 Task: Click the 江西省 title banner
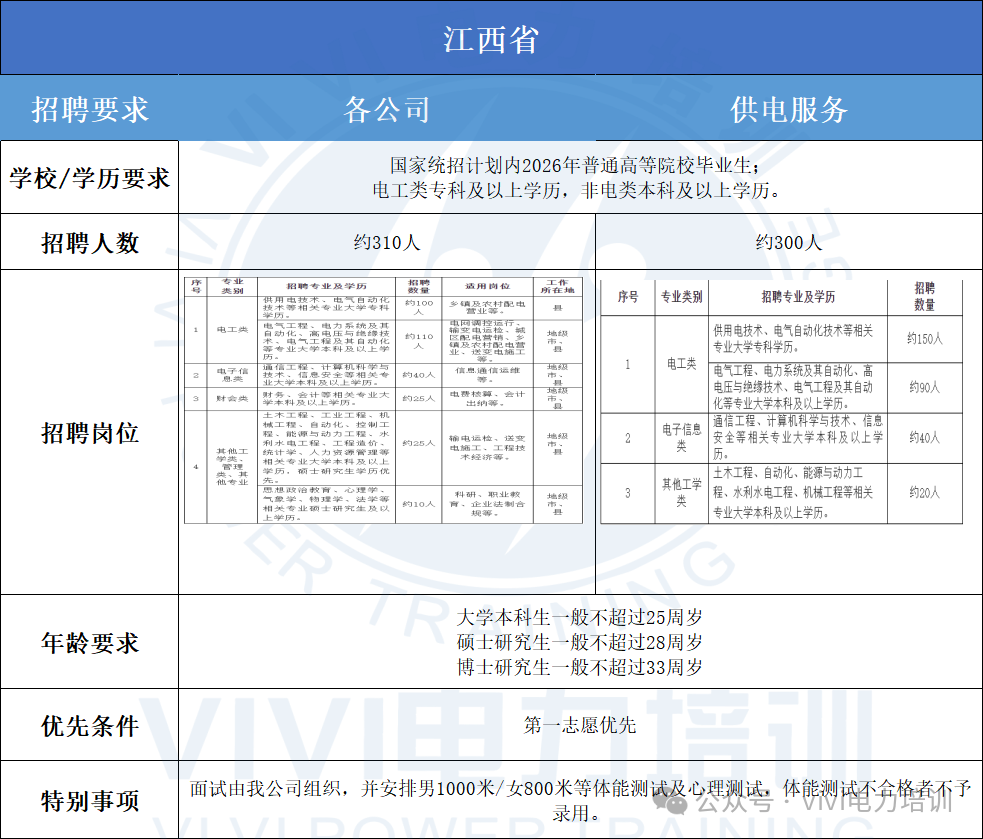491,38
